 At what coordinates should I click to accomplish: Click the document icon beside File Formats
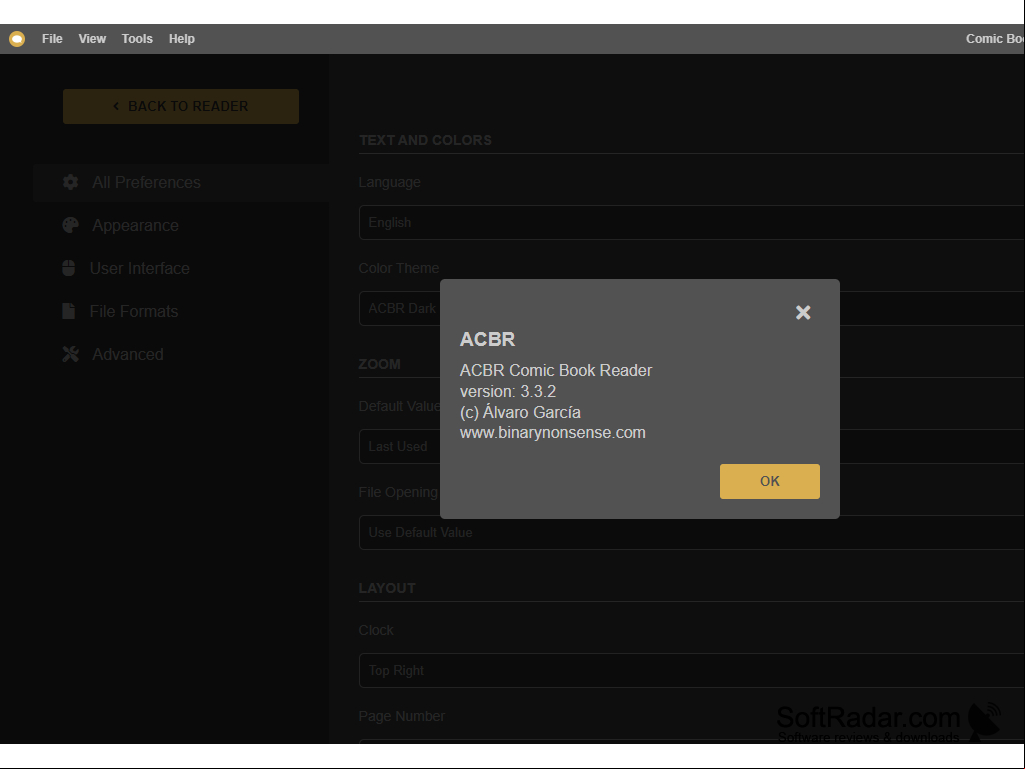coord(69,311)
